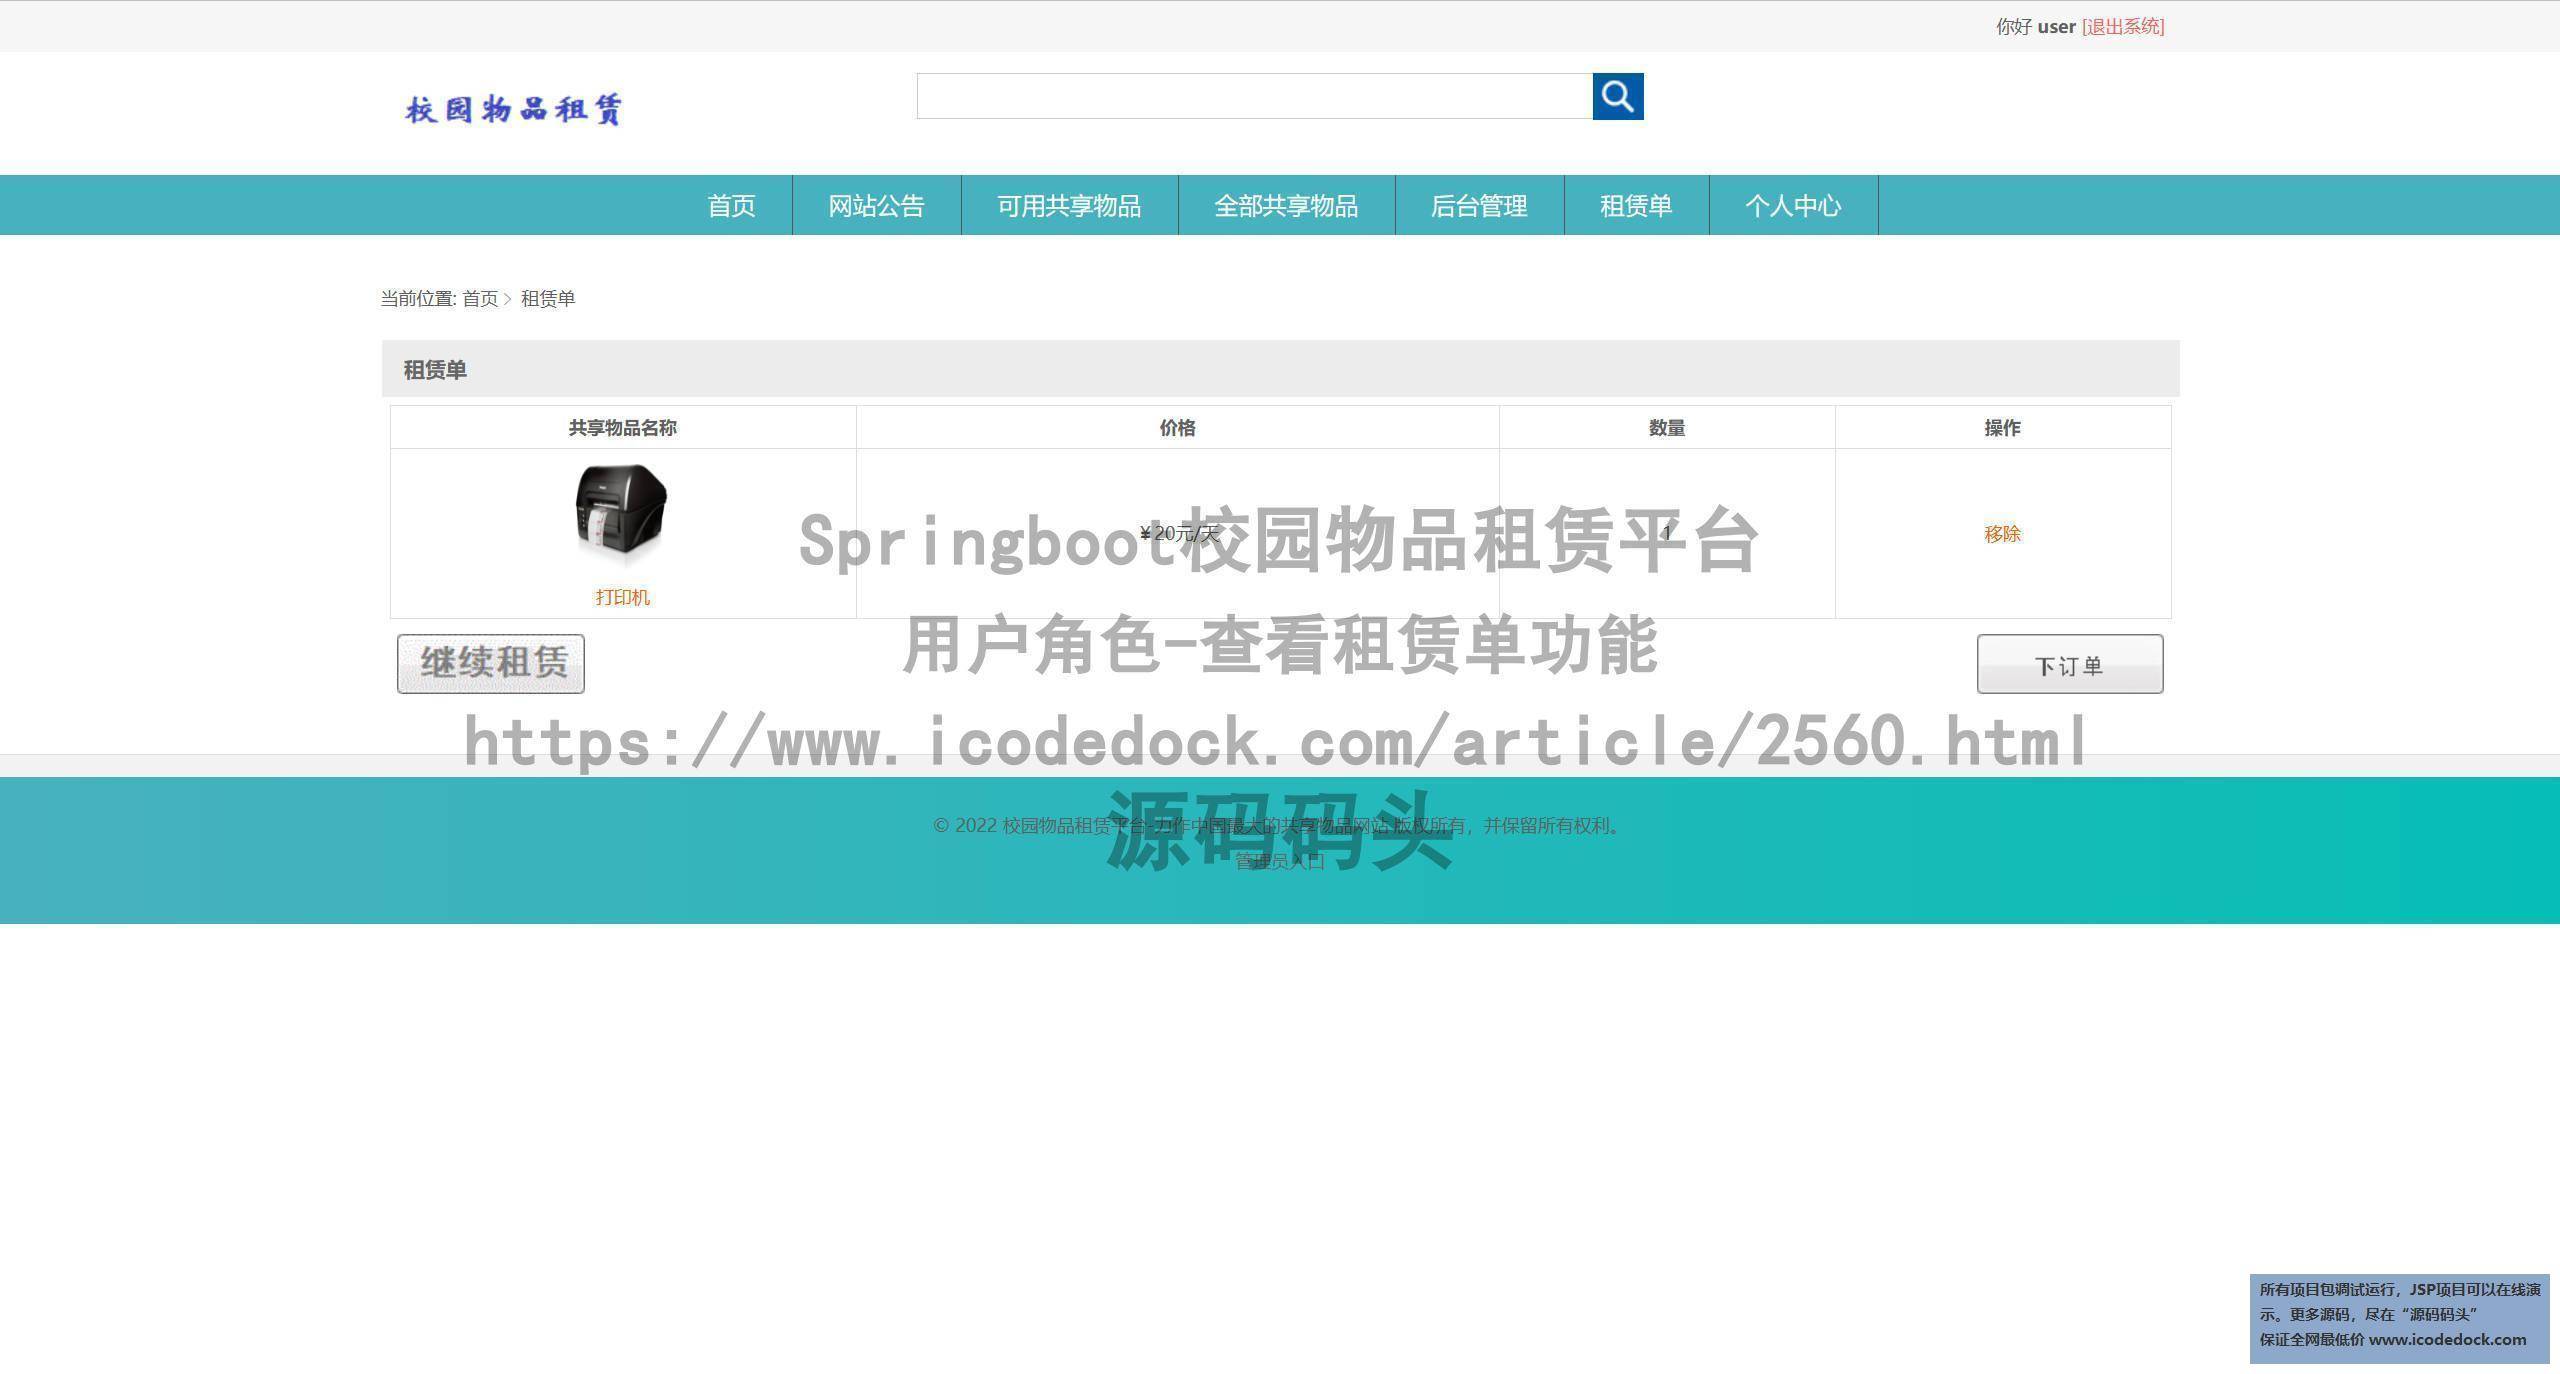
Task: Open the 网站公告 navigation item
Action: (x=876, y=206)
